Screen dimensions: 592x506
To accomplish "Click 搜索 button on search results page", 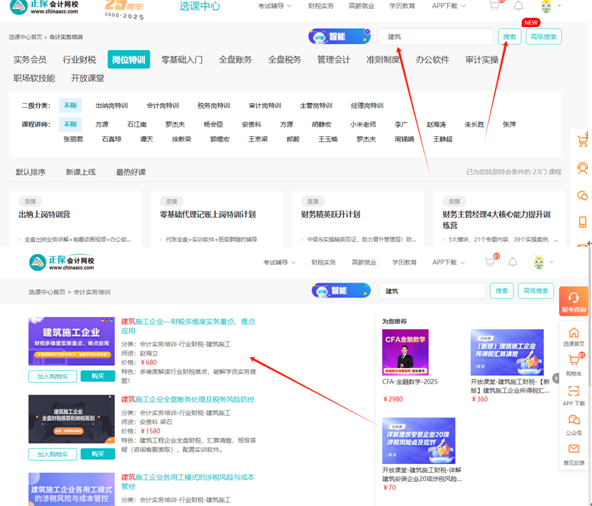I will click(x=501, y=291).
